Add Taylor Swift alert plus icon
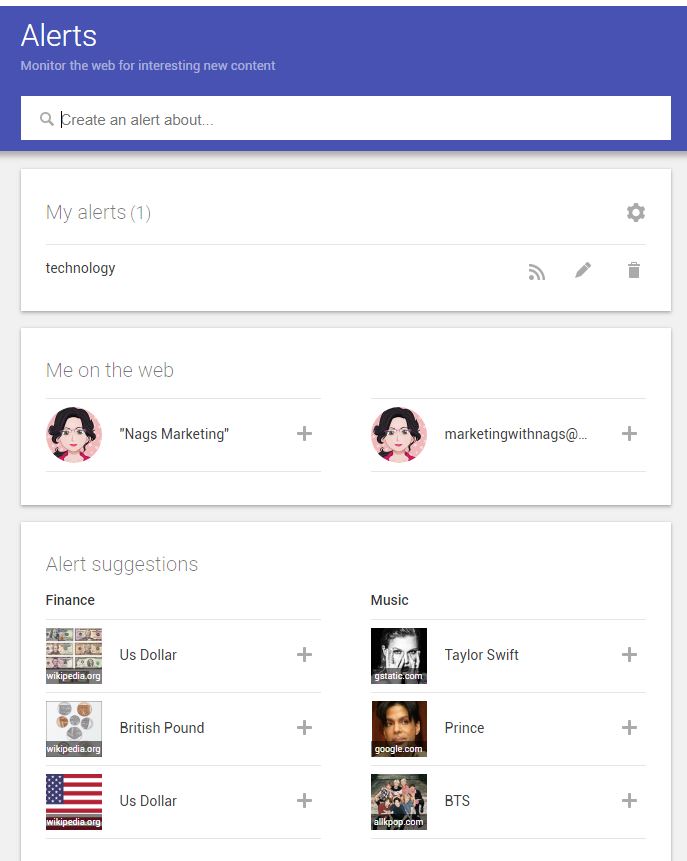This screenshot has height=861, width=687. tap(629, 655)
